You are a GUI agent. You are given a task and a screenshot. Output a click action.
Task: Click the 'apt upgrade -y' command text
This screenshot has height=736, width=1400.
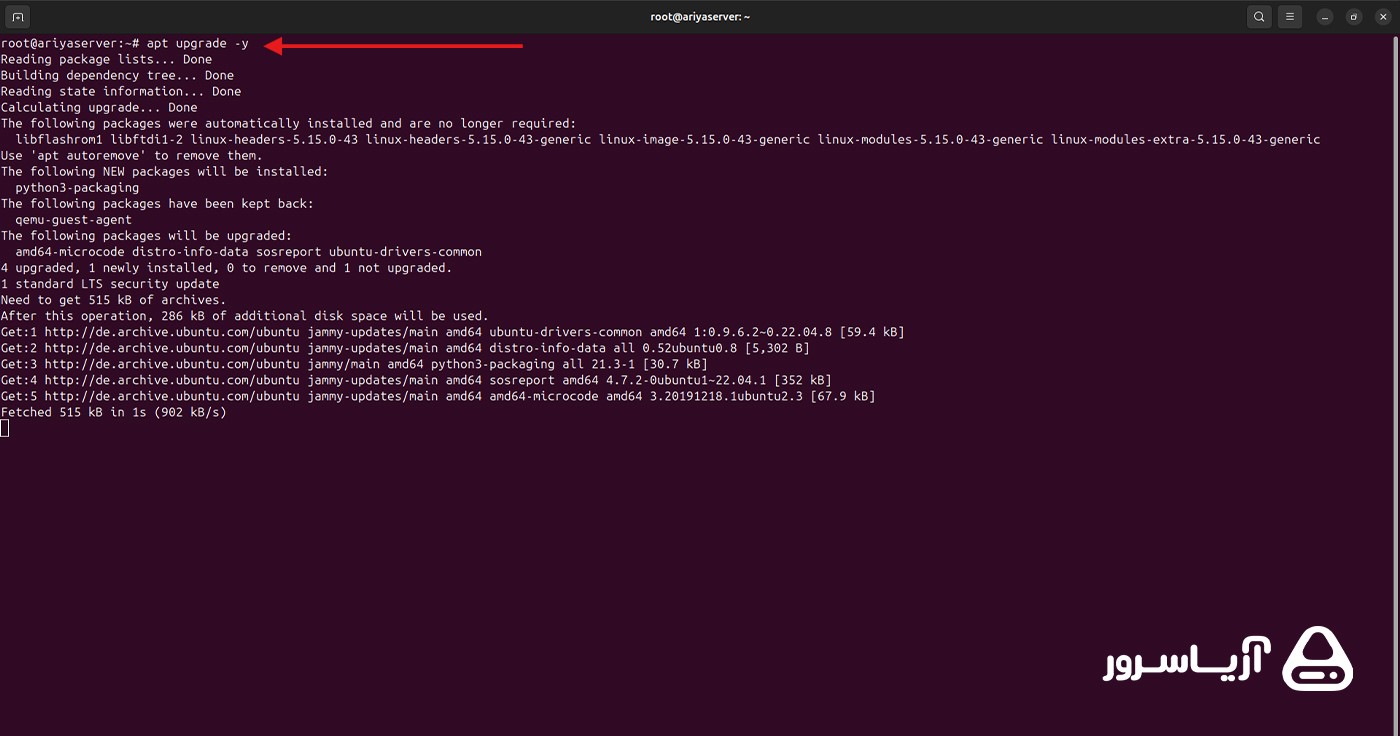click(198, 43)
